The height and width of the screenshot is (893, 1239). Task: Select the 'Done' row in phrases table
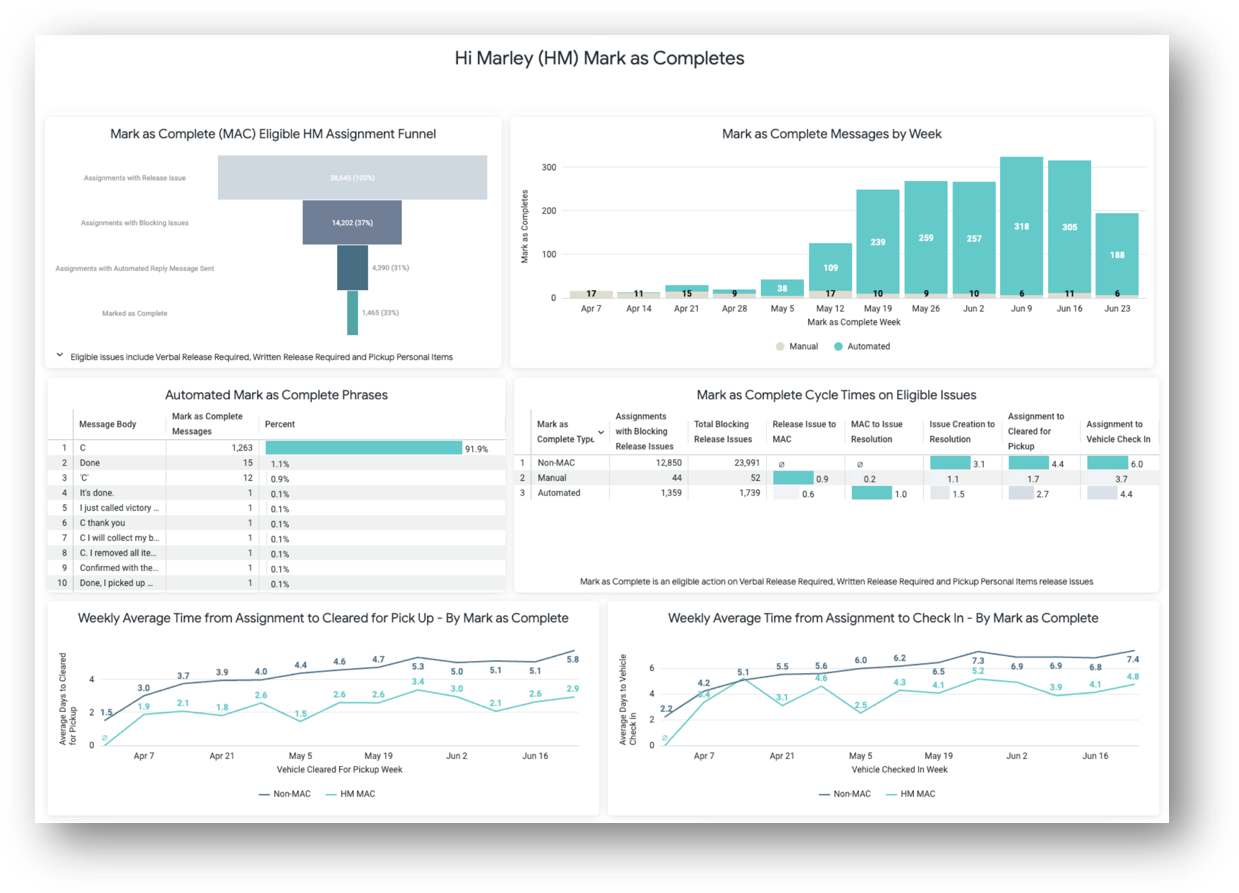click(90, 463)
